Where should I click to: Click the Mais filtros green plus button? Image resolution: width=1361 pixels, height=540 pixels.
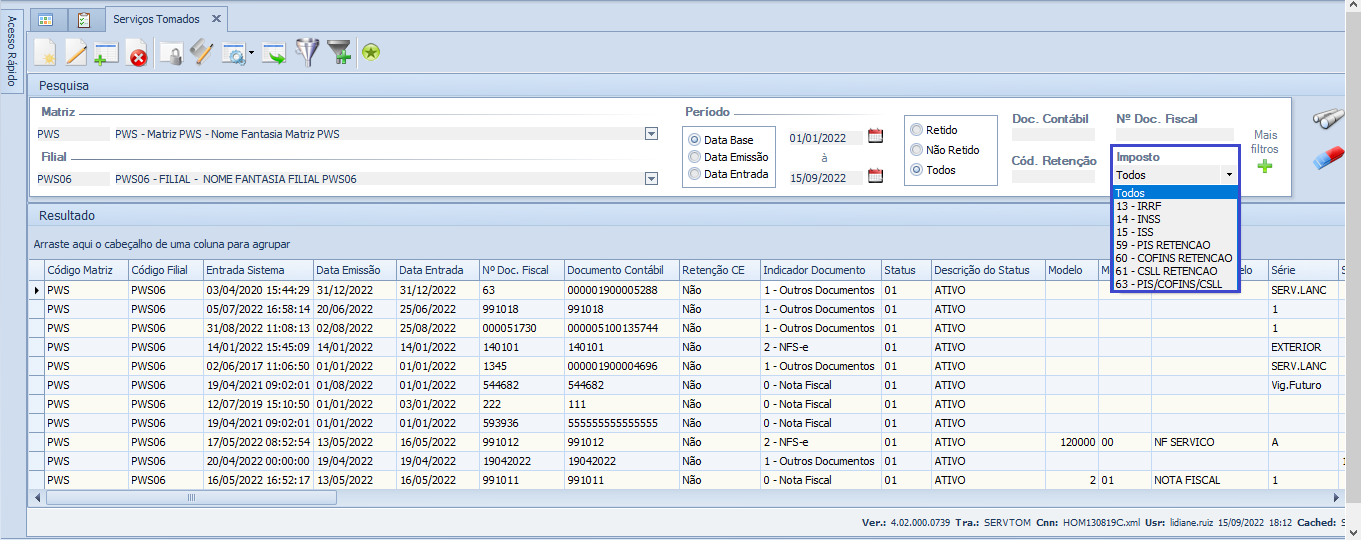pyautogui.click(x=1265, y=166)
